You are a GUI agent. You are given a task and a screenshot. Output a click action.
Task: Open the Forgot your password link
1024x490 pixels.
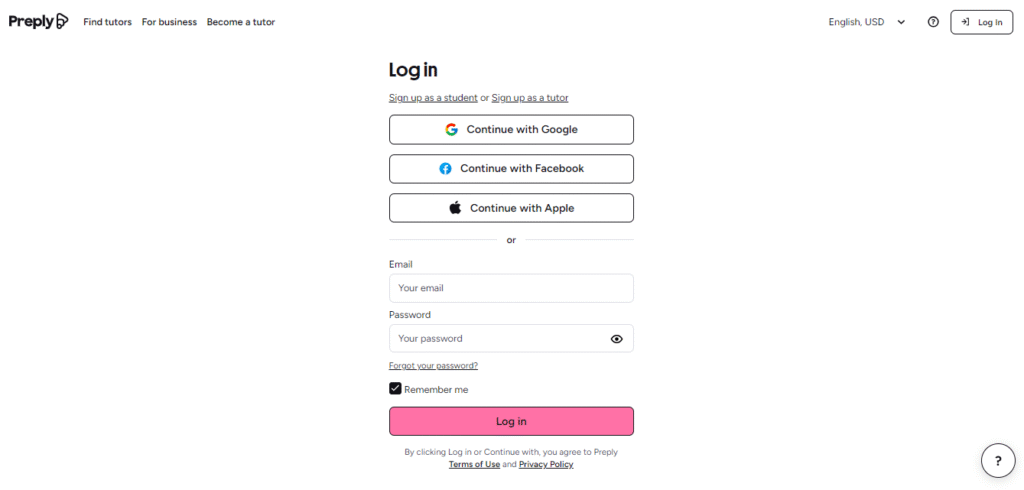pyautogui.click(x=433, y=366)
